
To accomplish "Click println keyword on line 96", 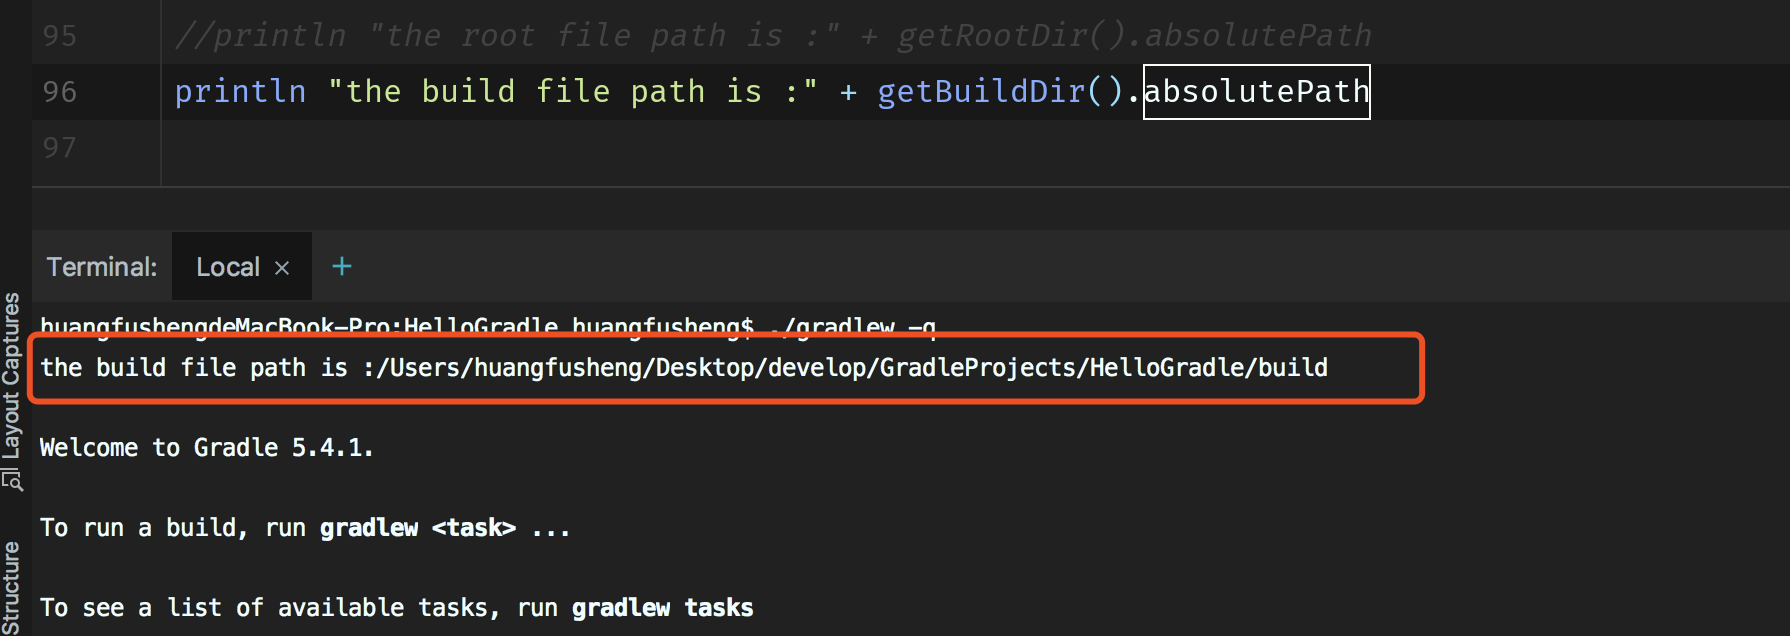I will click(x=240, y=92).
